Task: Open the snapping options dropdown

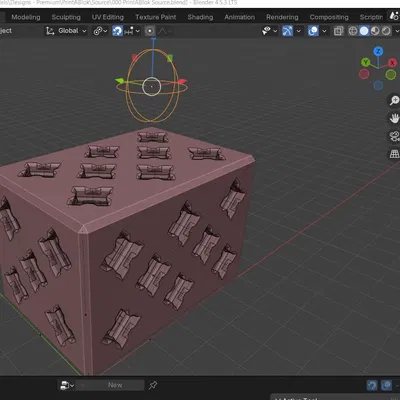Action: pos(132,31)
